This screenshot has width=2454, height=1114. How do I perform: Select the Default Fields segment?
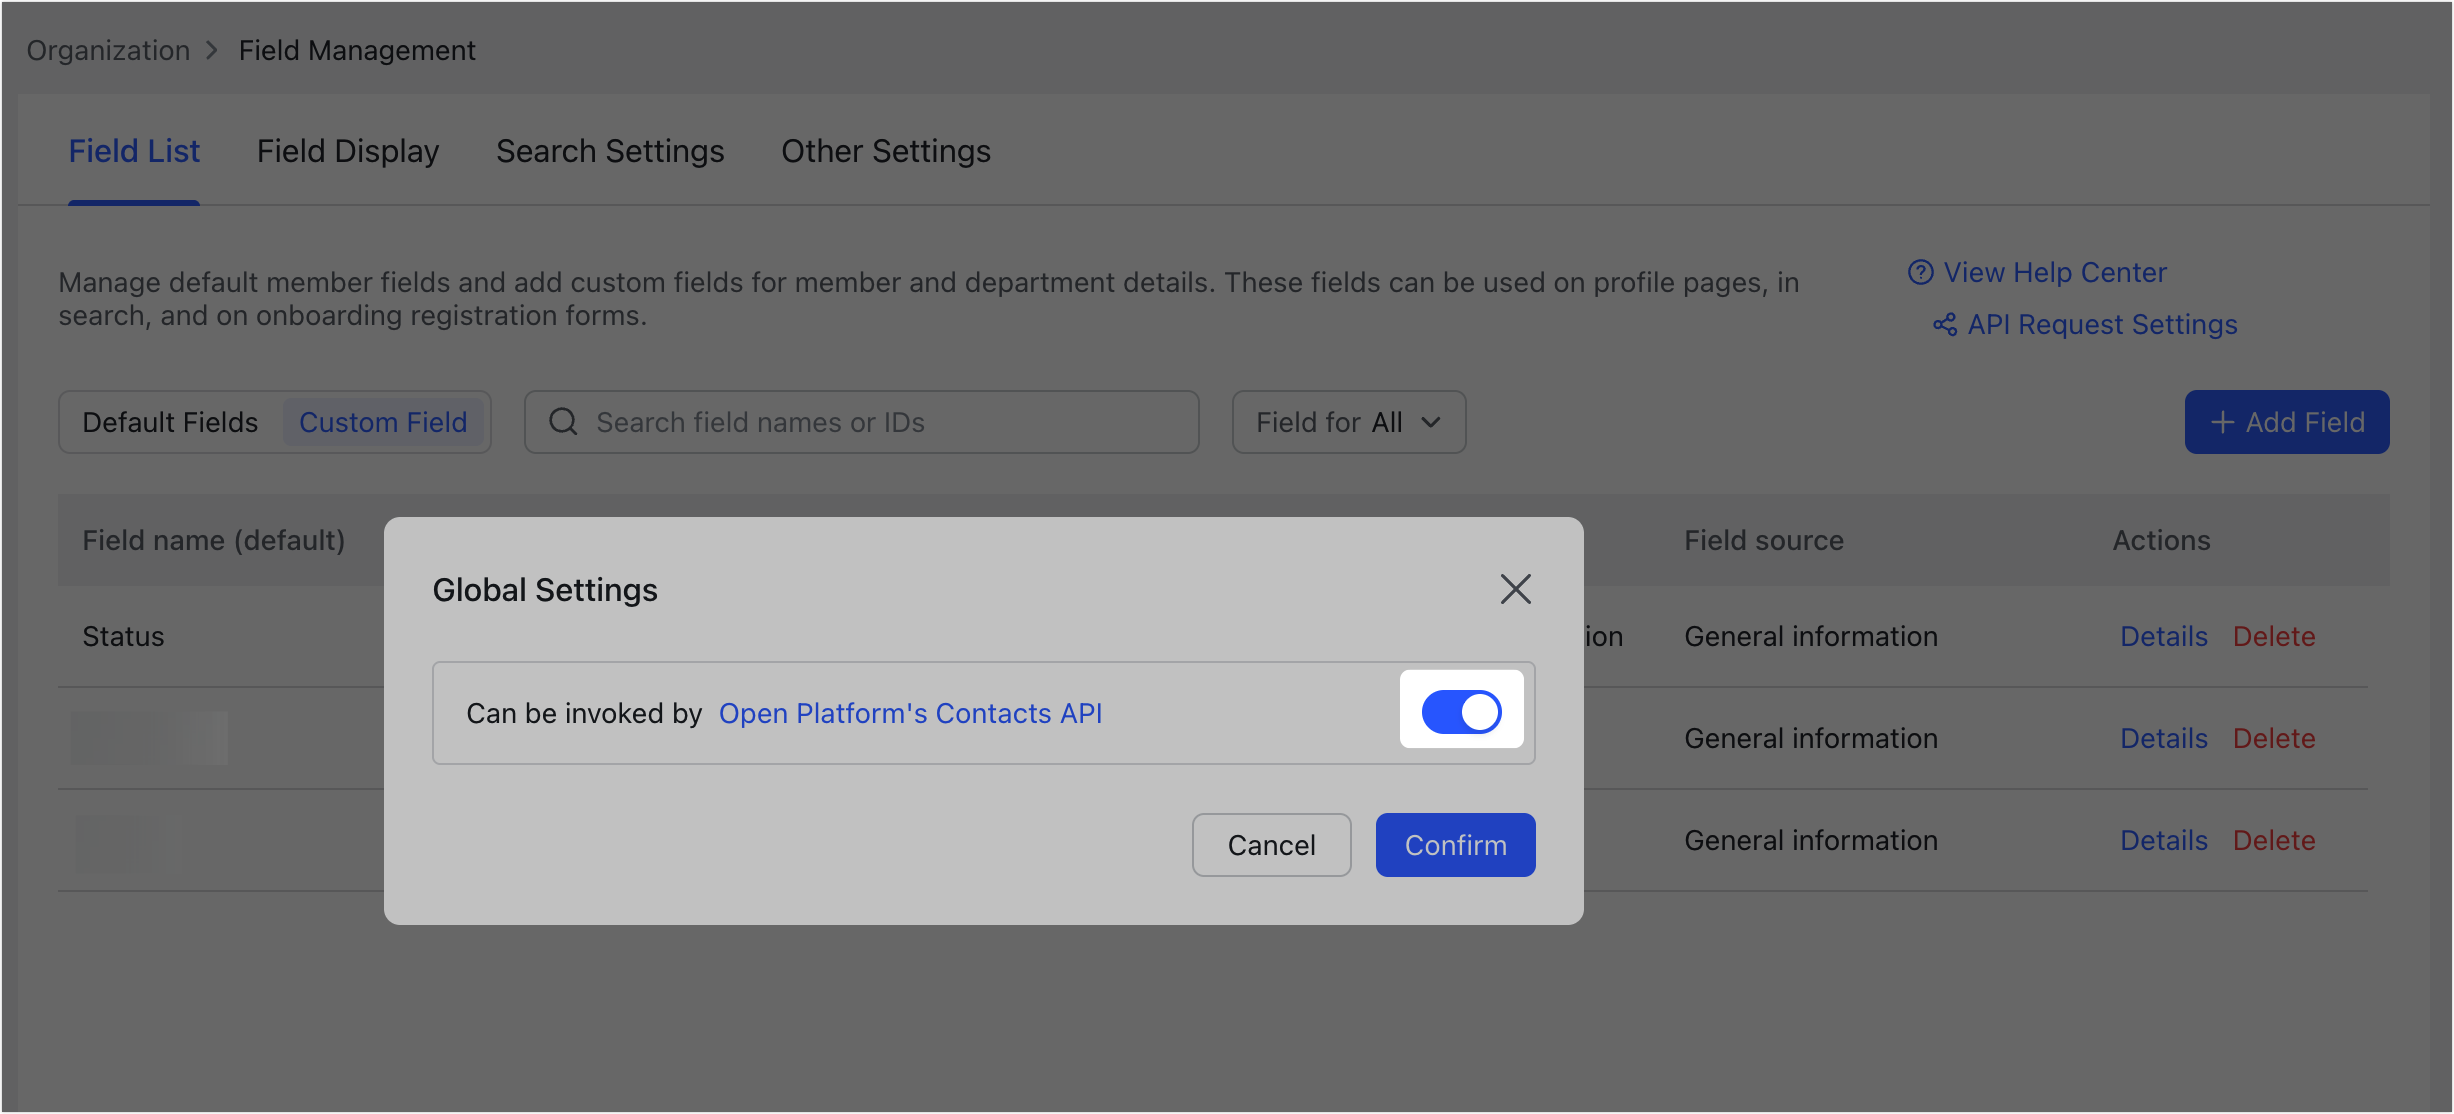click(170, 422)
